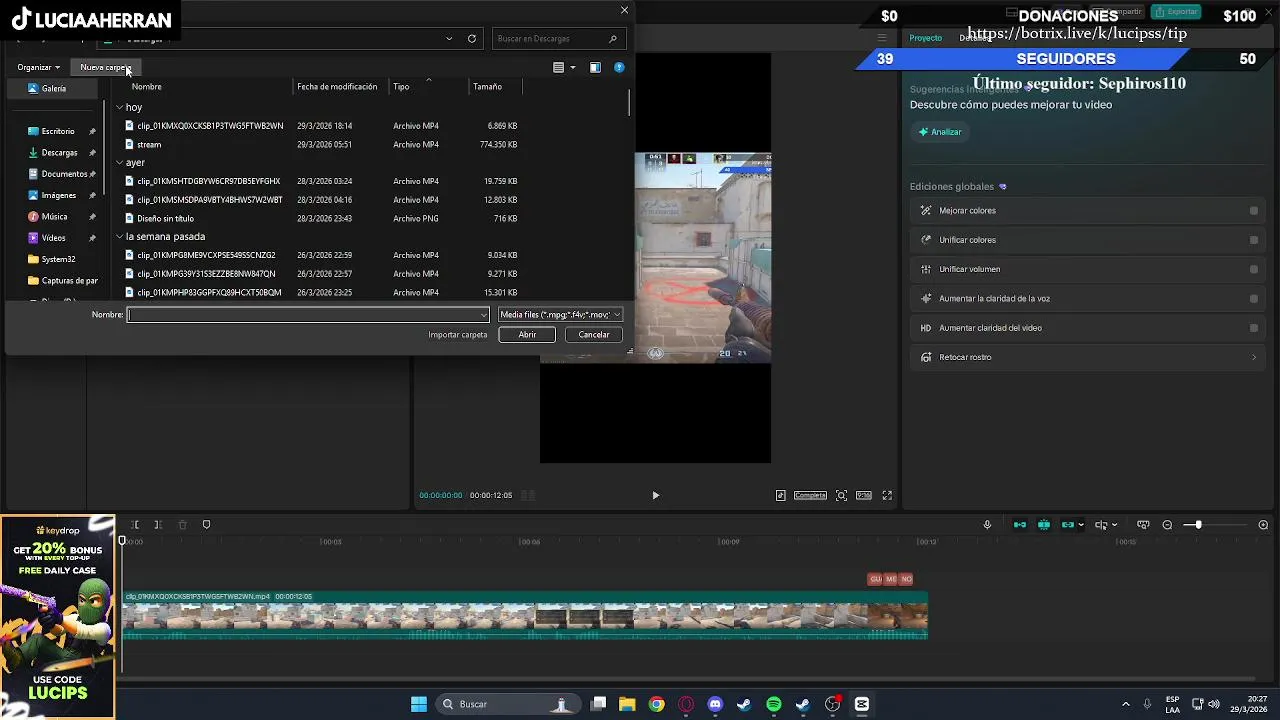Open Discord from the taskbar
This screenshot has height=720, width=1280.
715,704
